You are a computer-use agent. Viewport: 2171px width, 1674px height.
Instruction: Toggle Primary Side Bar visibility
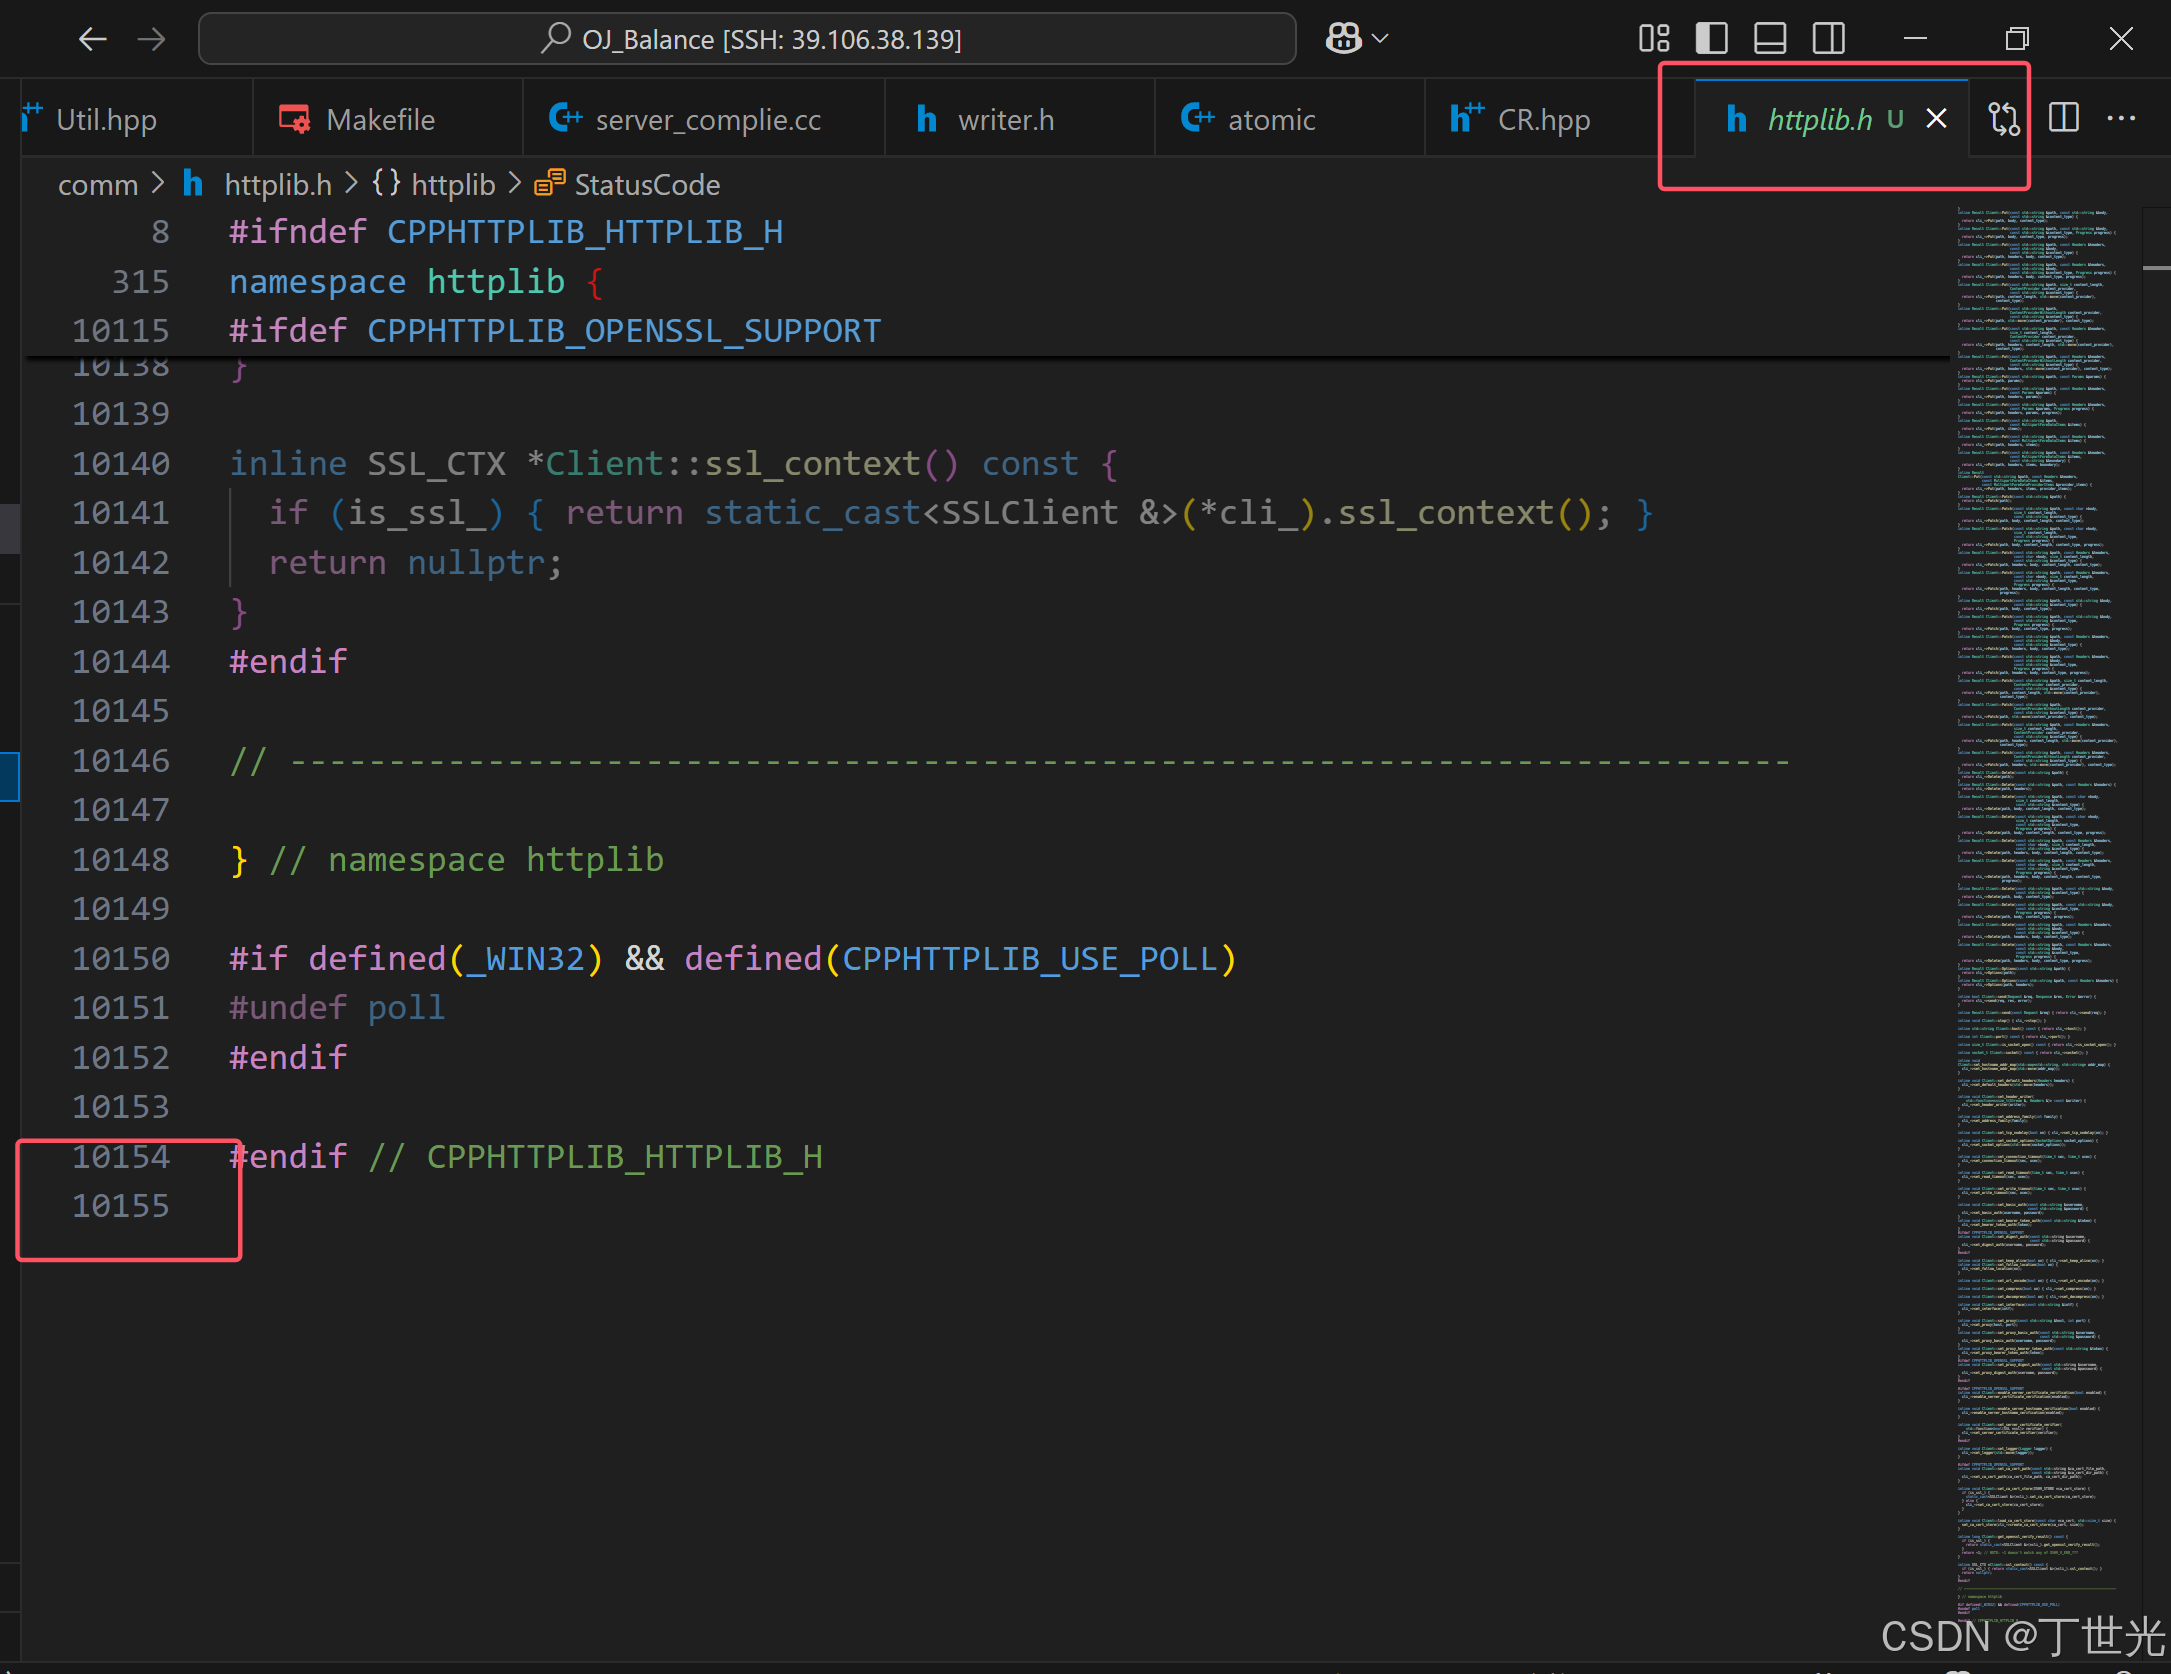(x=1712, y=39)
